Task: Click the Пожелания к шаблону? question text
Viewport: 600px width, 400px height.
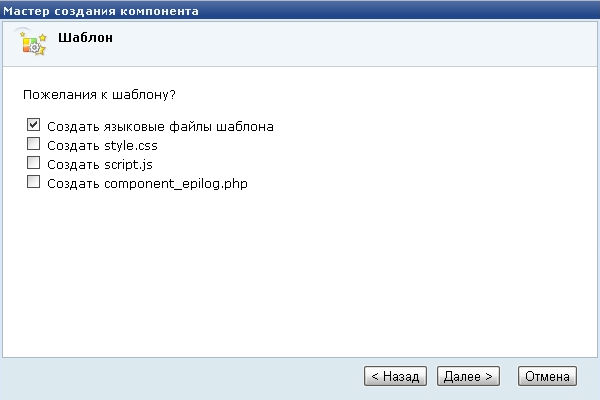Action: (99, 95)
